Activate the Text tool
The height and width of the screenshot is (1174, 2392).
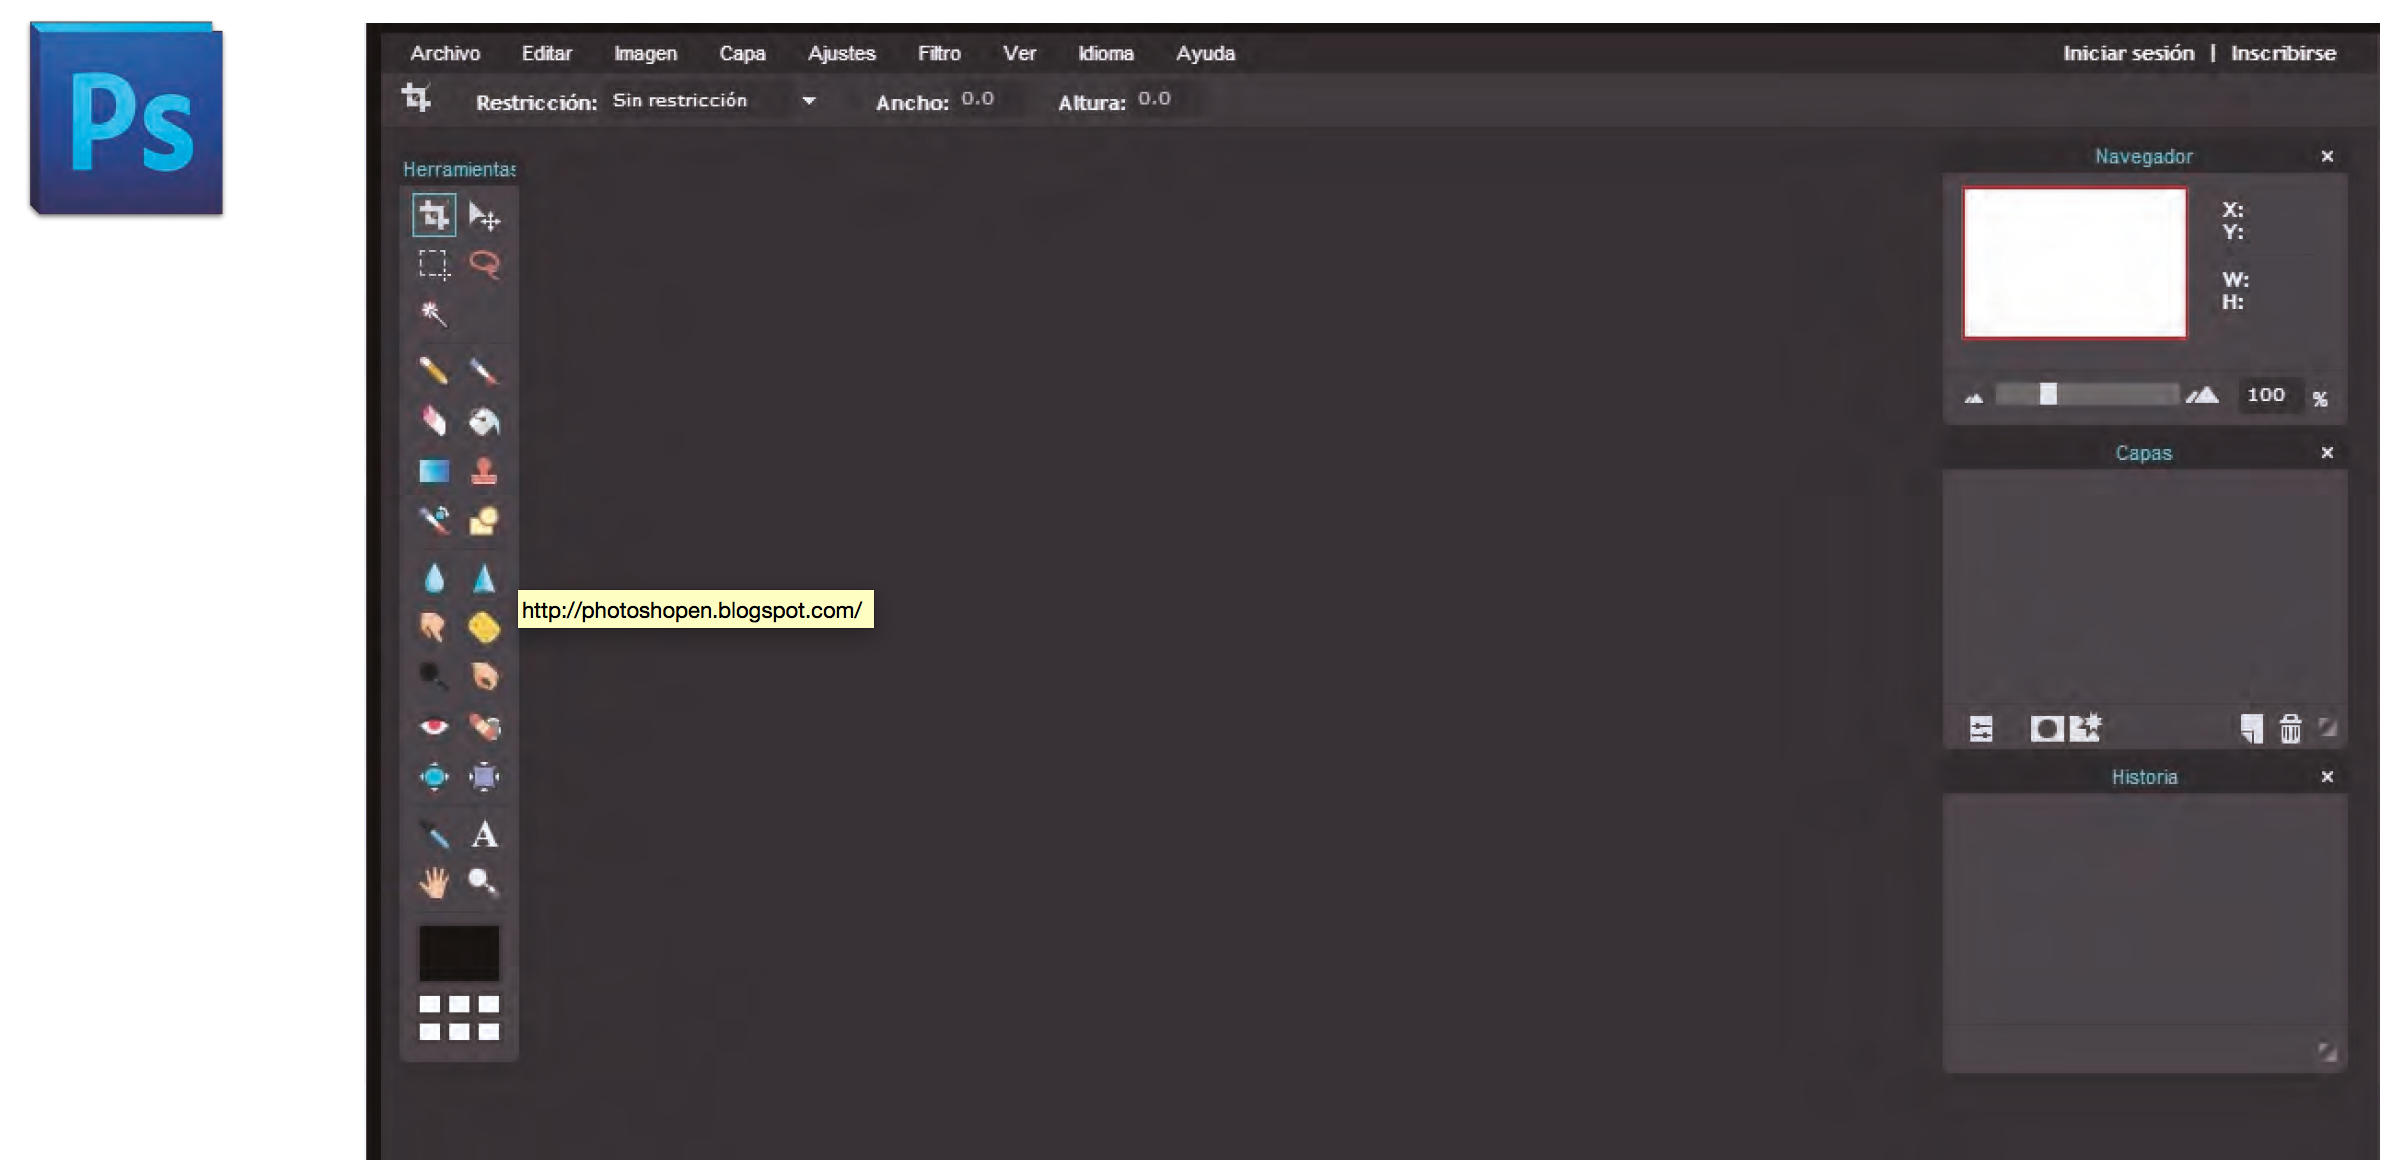coord(484,834)
